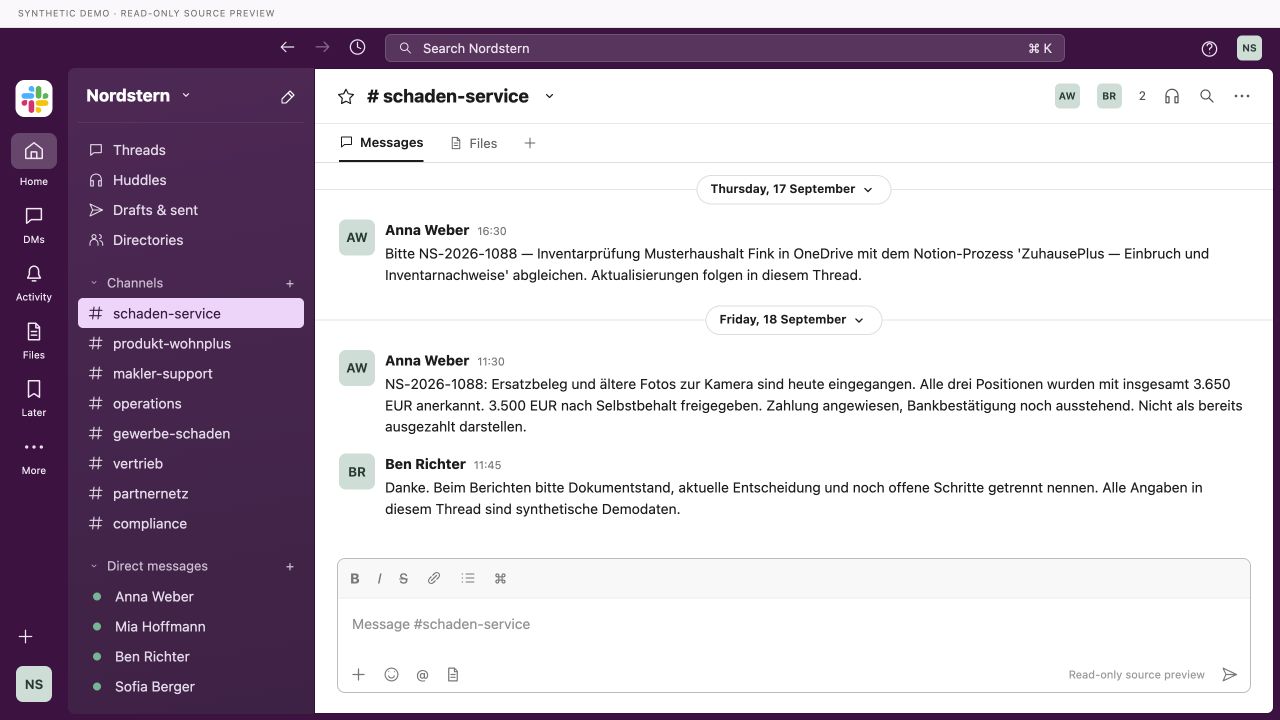Image resolution: width=1280 pixels, height=720 pixels.
Task: Open the emoji picker
Action: (392, 674)
